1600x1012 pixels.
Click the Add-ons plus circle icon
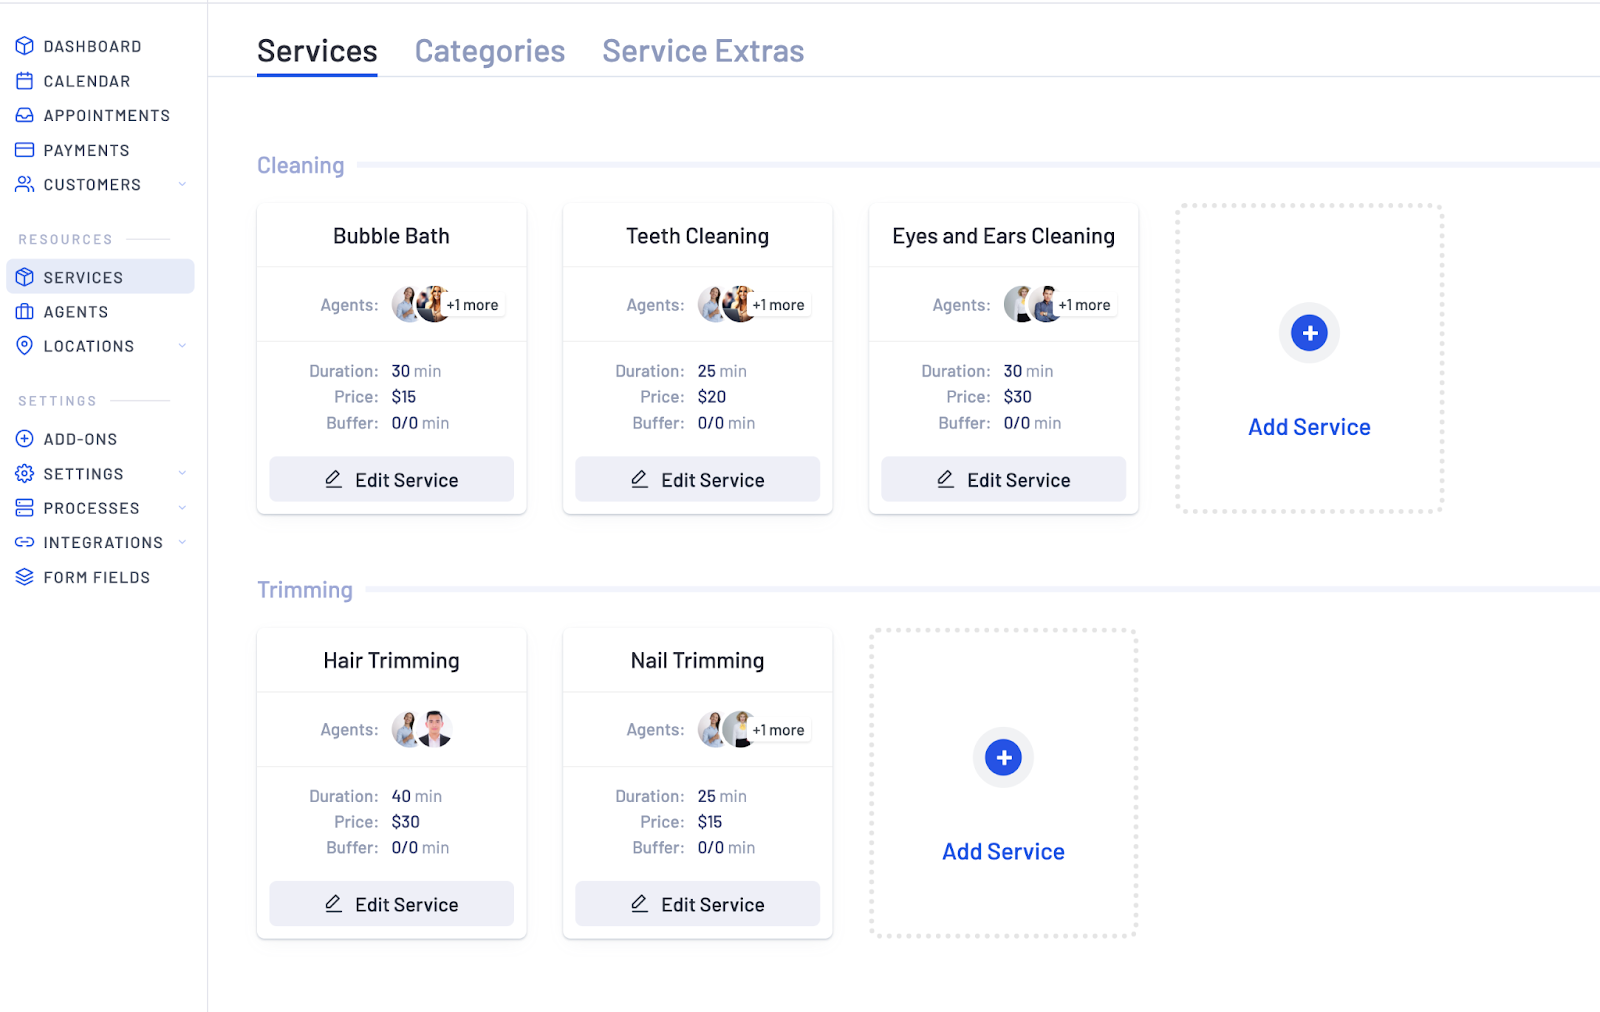coord(25,439)
